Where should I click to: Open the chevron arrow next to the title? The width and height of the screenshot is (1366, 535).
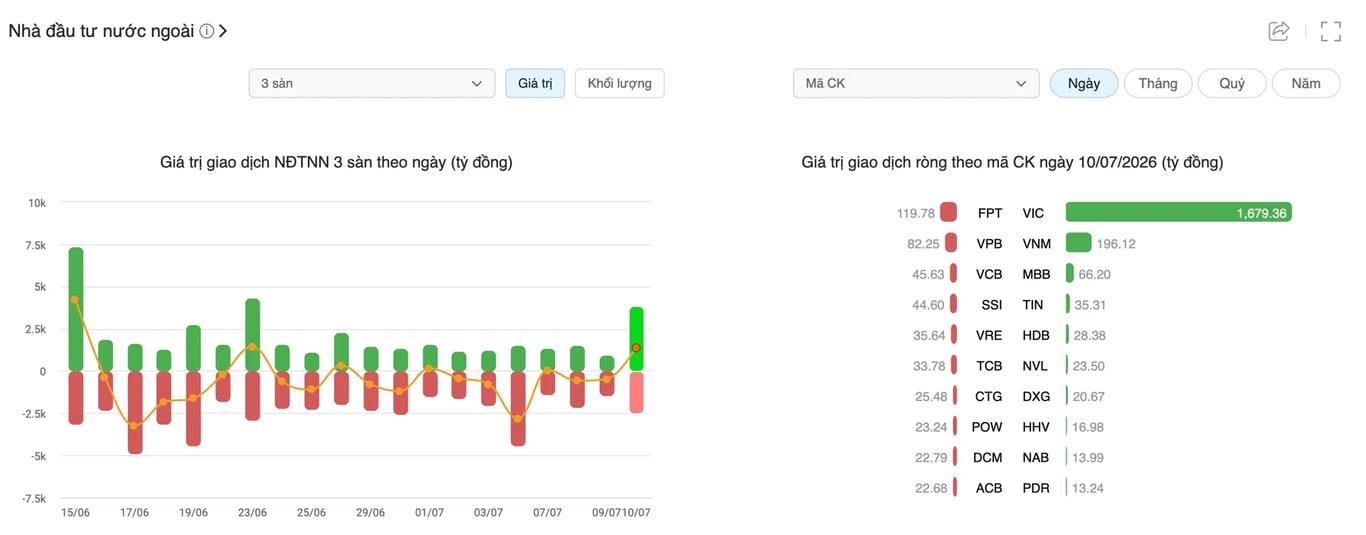223,31
